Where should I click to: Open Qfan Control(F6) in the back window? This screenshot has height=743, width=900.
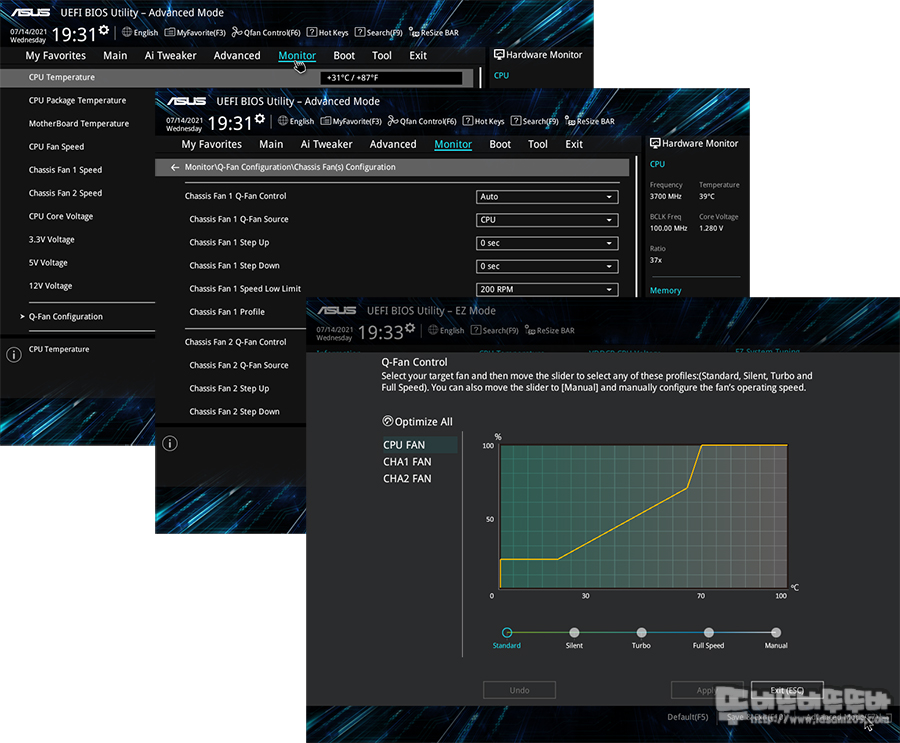click(266, 33)
